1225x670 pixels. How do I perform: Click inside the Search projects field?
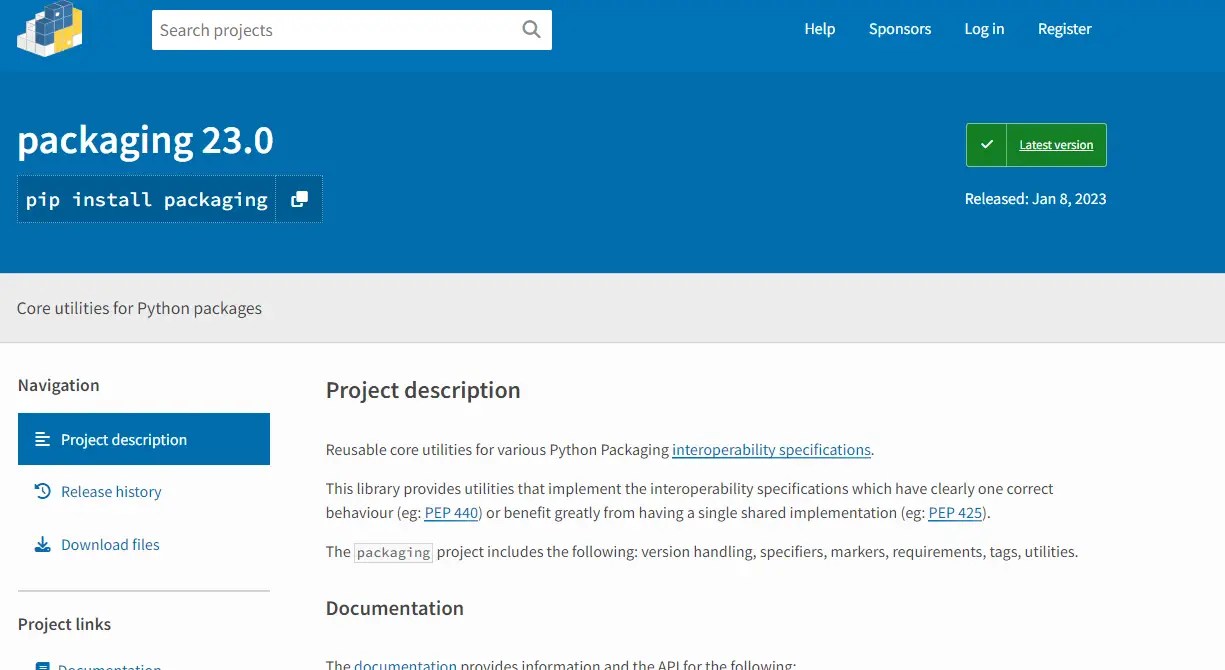330,30
